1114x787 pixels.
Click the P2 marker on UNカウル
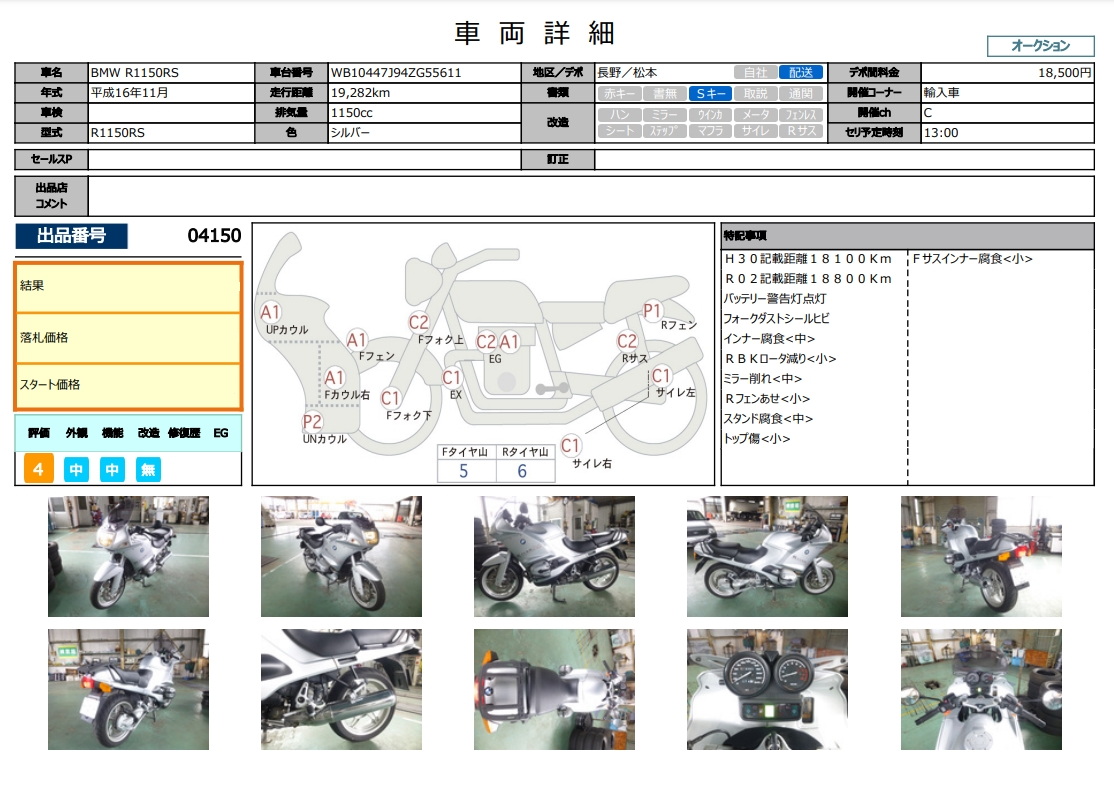[312, 421]
